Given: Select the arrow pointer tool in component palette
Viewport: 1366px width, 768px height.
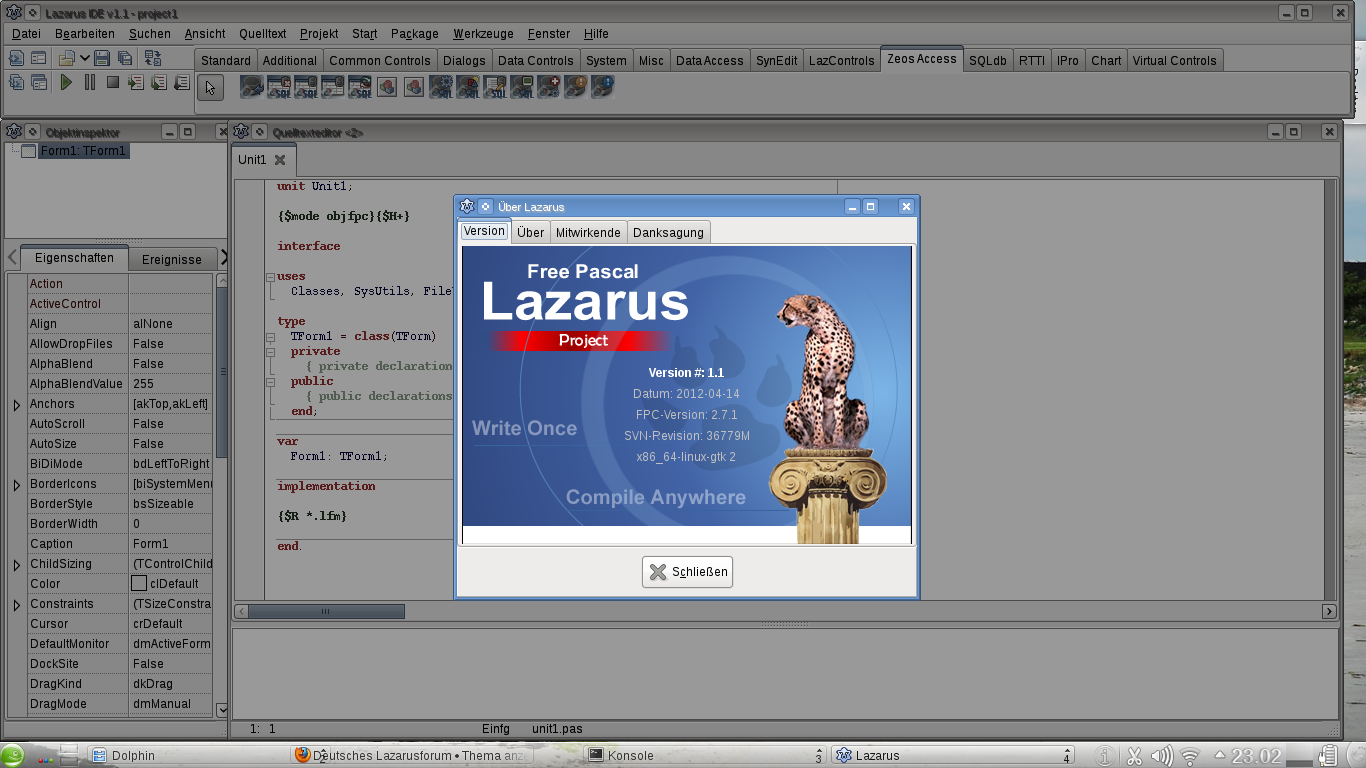Looking at the screenshot, I should pyautogui.click(x=210, y=88).
